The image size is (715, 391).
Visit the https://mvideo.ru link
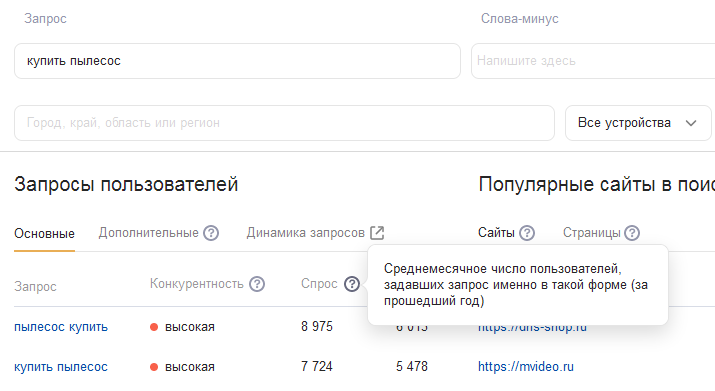coord(526,366)
